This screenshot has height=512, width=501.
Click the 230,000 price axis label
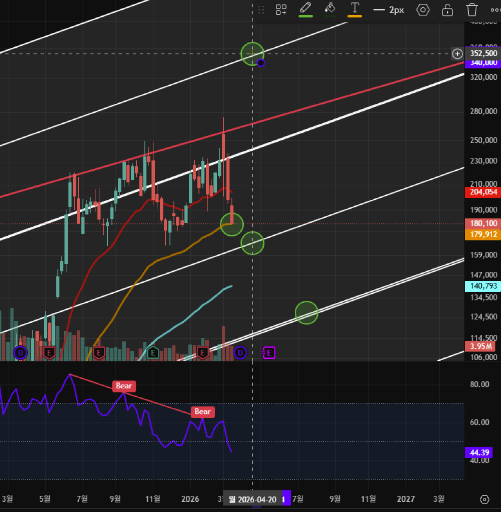tap(483, 161)
